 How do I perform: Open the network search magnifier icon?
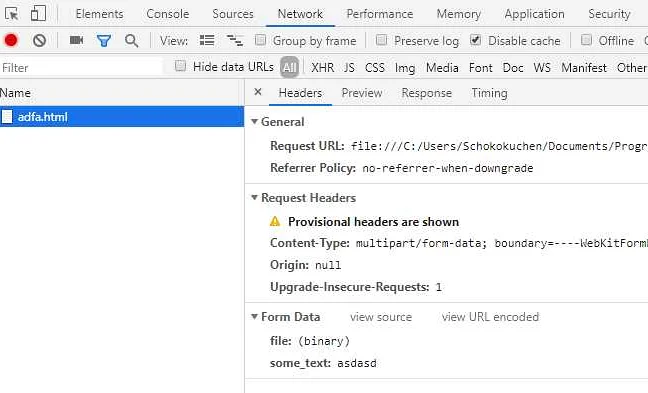[131, 40]
